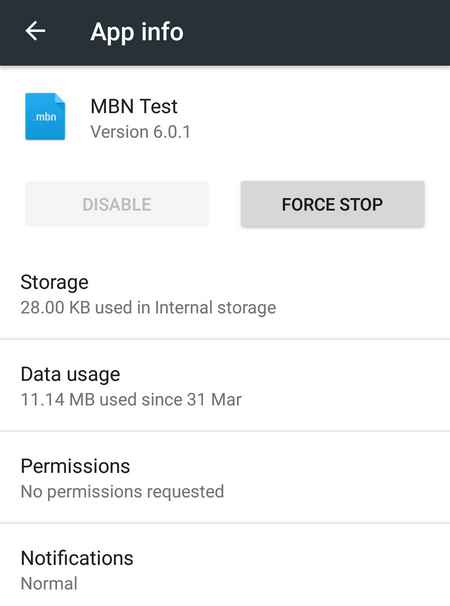Click the App info header title
450x606 pixels.
137,32
